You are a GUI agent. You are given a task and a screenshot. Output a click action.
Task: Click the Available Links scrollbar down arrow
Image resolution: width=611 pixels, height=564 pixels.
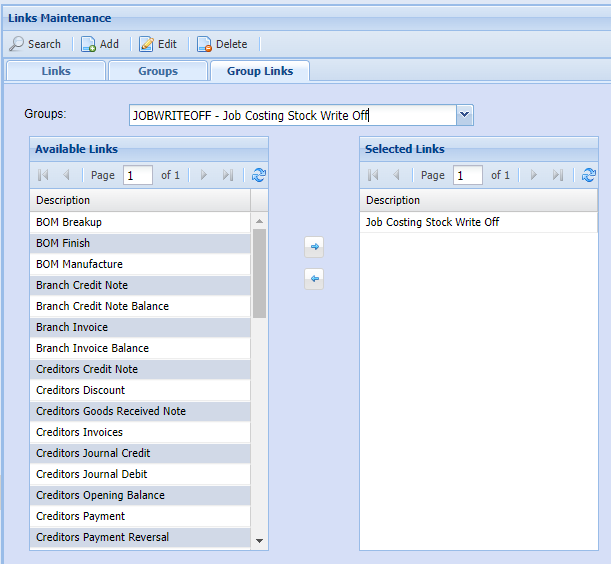pos(260,541)
